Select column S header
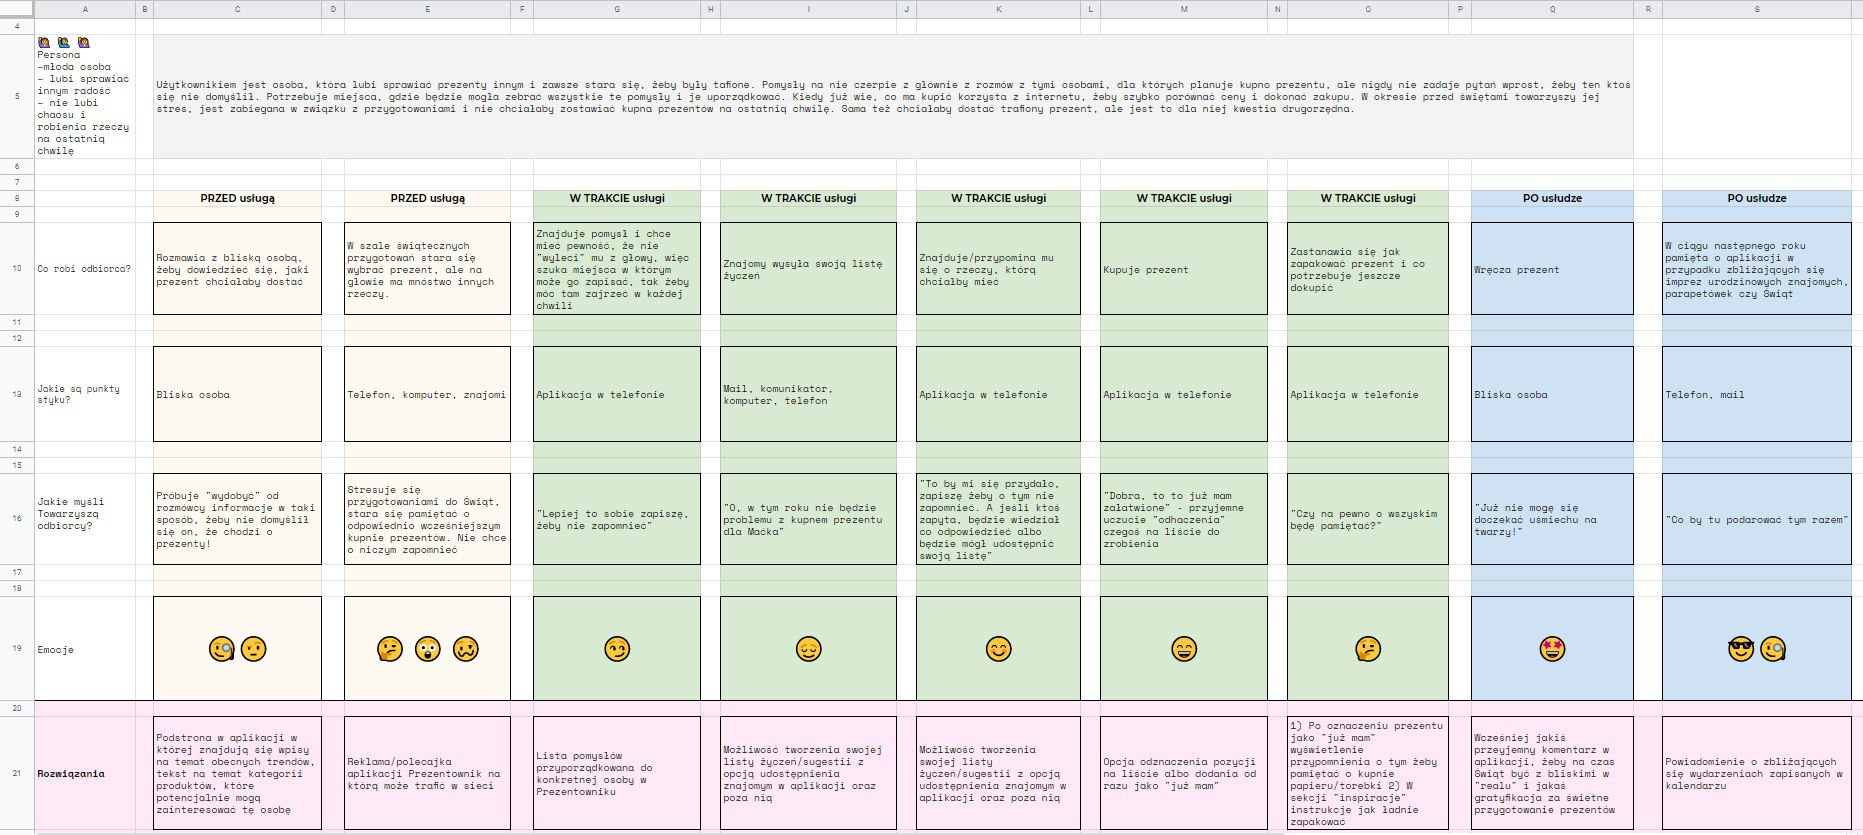This screenshot has height=835, width=1863. 1757,9
